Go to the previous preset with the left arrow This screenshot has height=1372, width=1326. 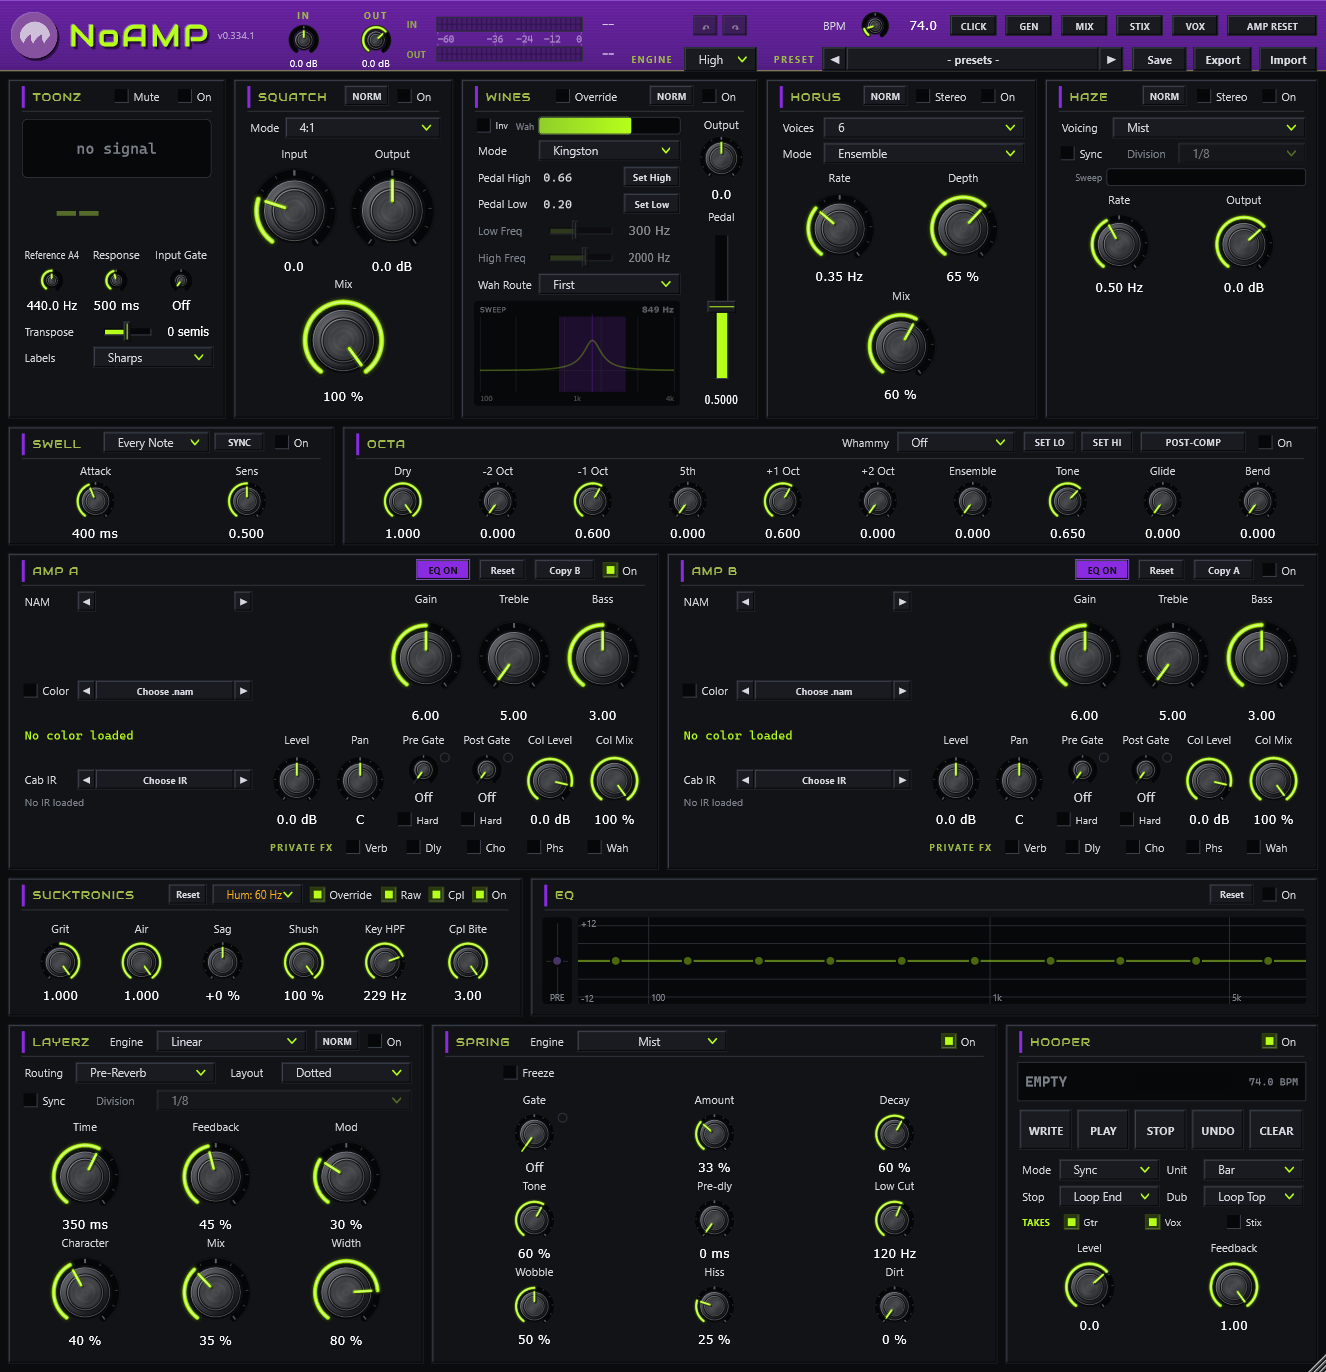pos(835,60)
